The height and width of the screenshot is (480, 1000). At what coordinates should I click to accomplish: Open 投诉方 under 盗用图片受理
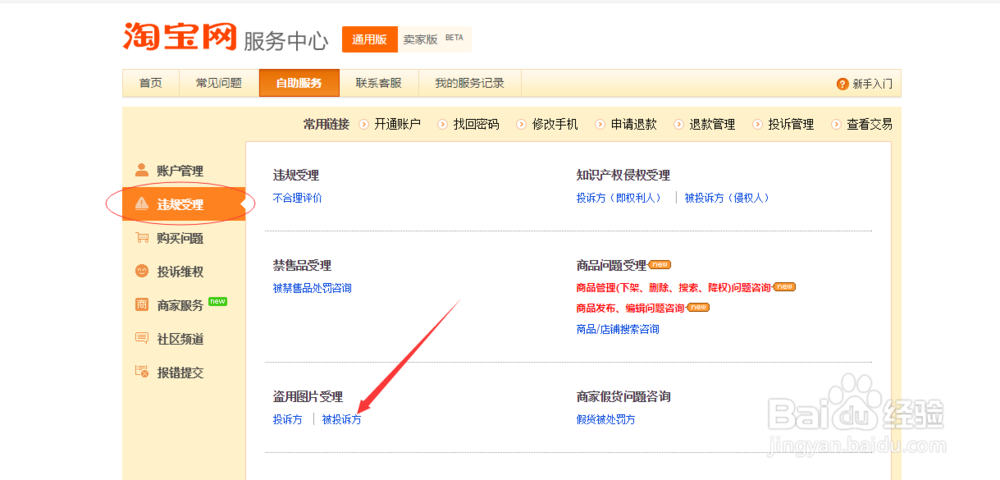pyautogui.click(x=288, y=419)
